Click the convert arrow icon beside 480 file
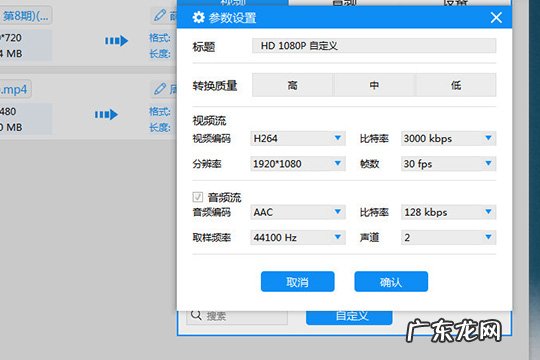Image resolution: width=540 pixels, height=360 pixels. click(x=106, y=114)
